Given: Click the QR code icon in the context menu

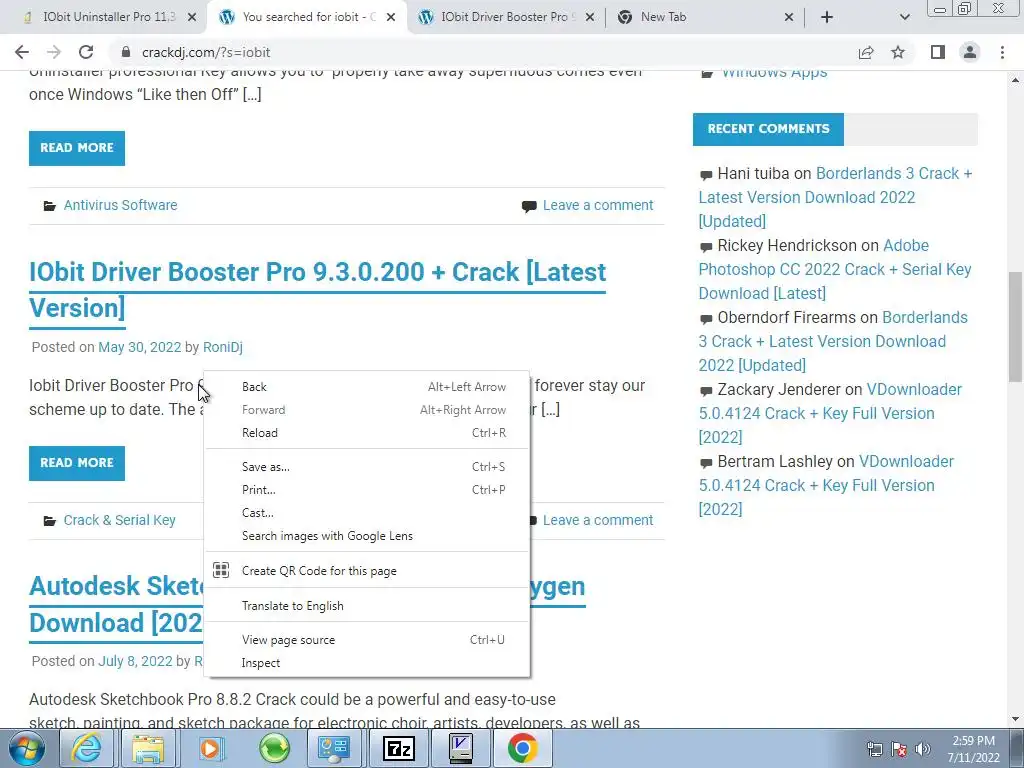Looking at the screenshot, I should [x=221, y=570].
